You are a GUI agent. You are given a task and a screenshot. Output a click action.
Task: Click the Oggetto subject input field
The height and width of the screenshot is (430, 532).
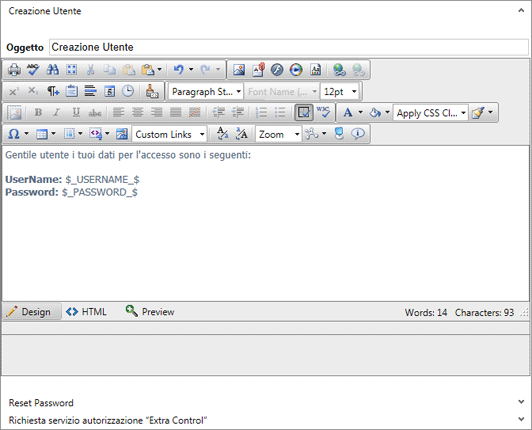(289, 47)
